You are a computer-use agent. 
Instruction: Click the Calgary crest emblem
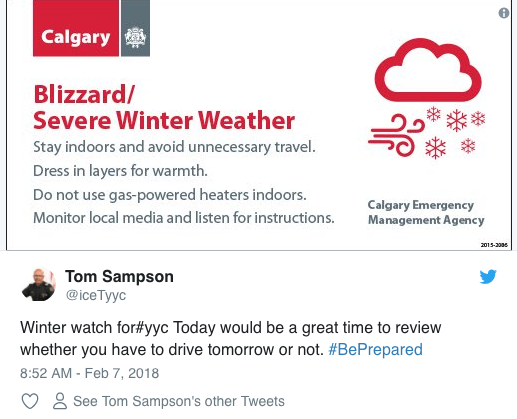coord(135,28)
